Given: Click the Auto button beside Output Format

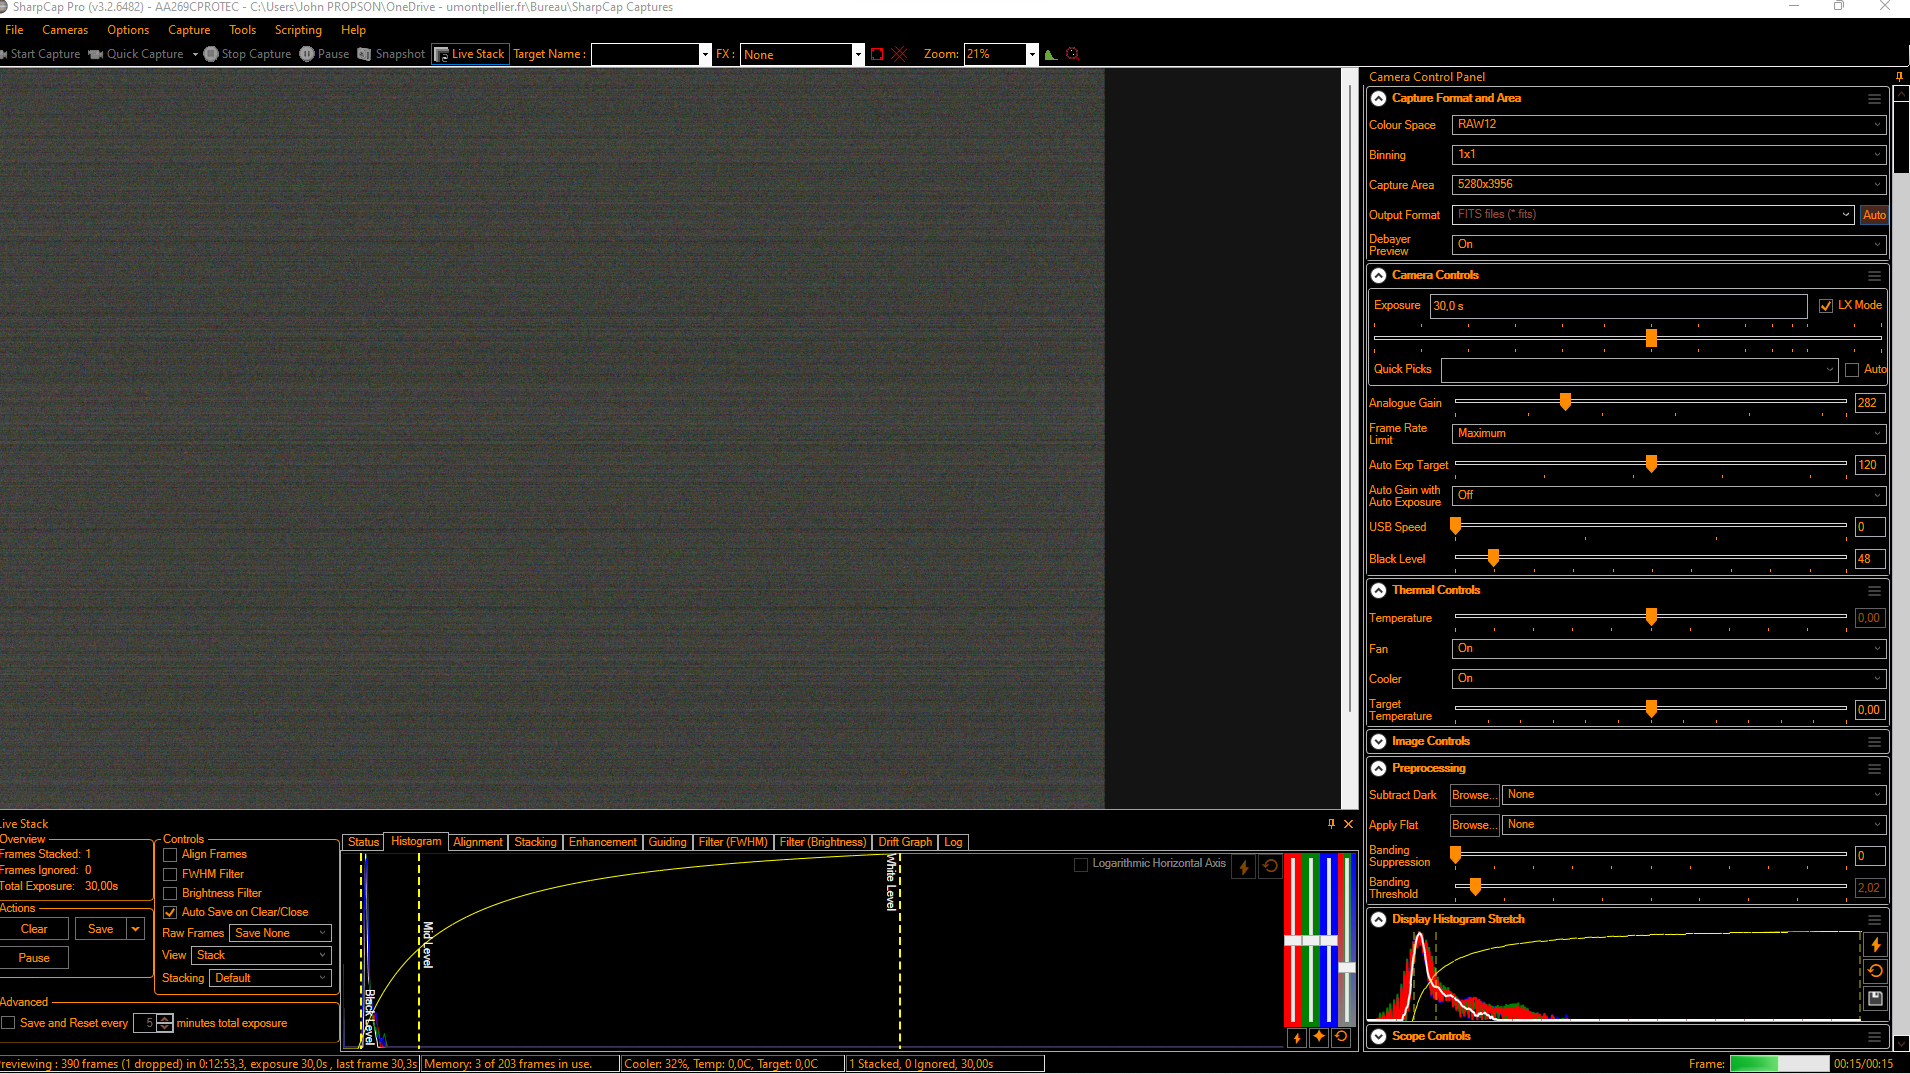Looking at the screenshot, I should click(x=1874, y=215).
